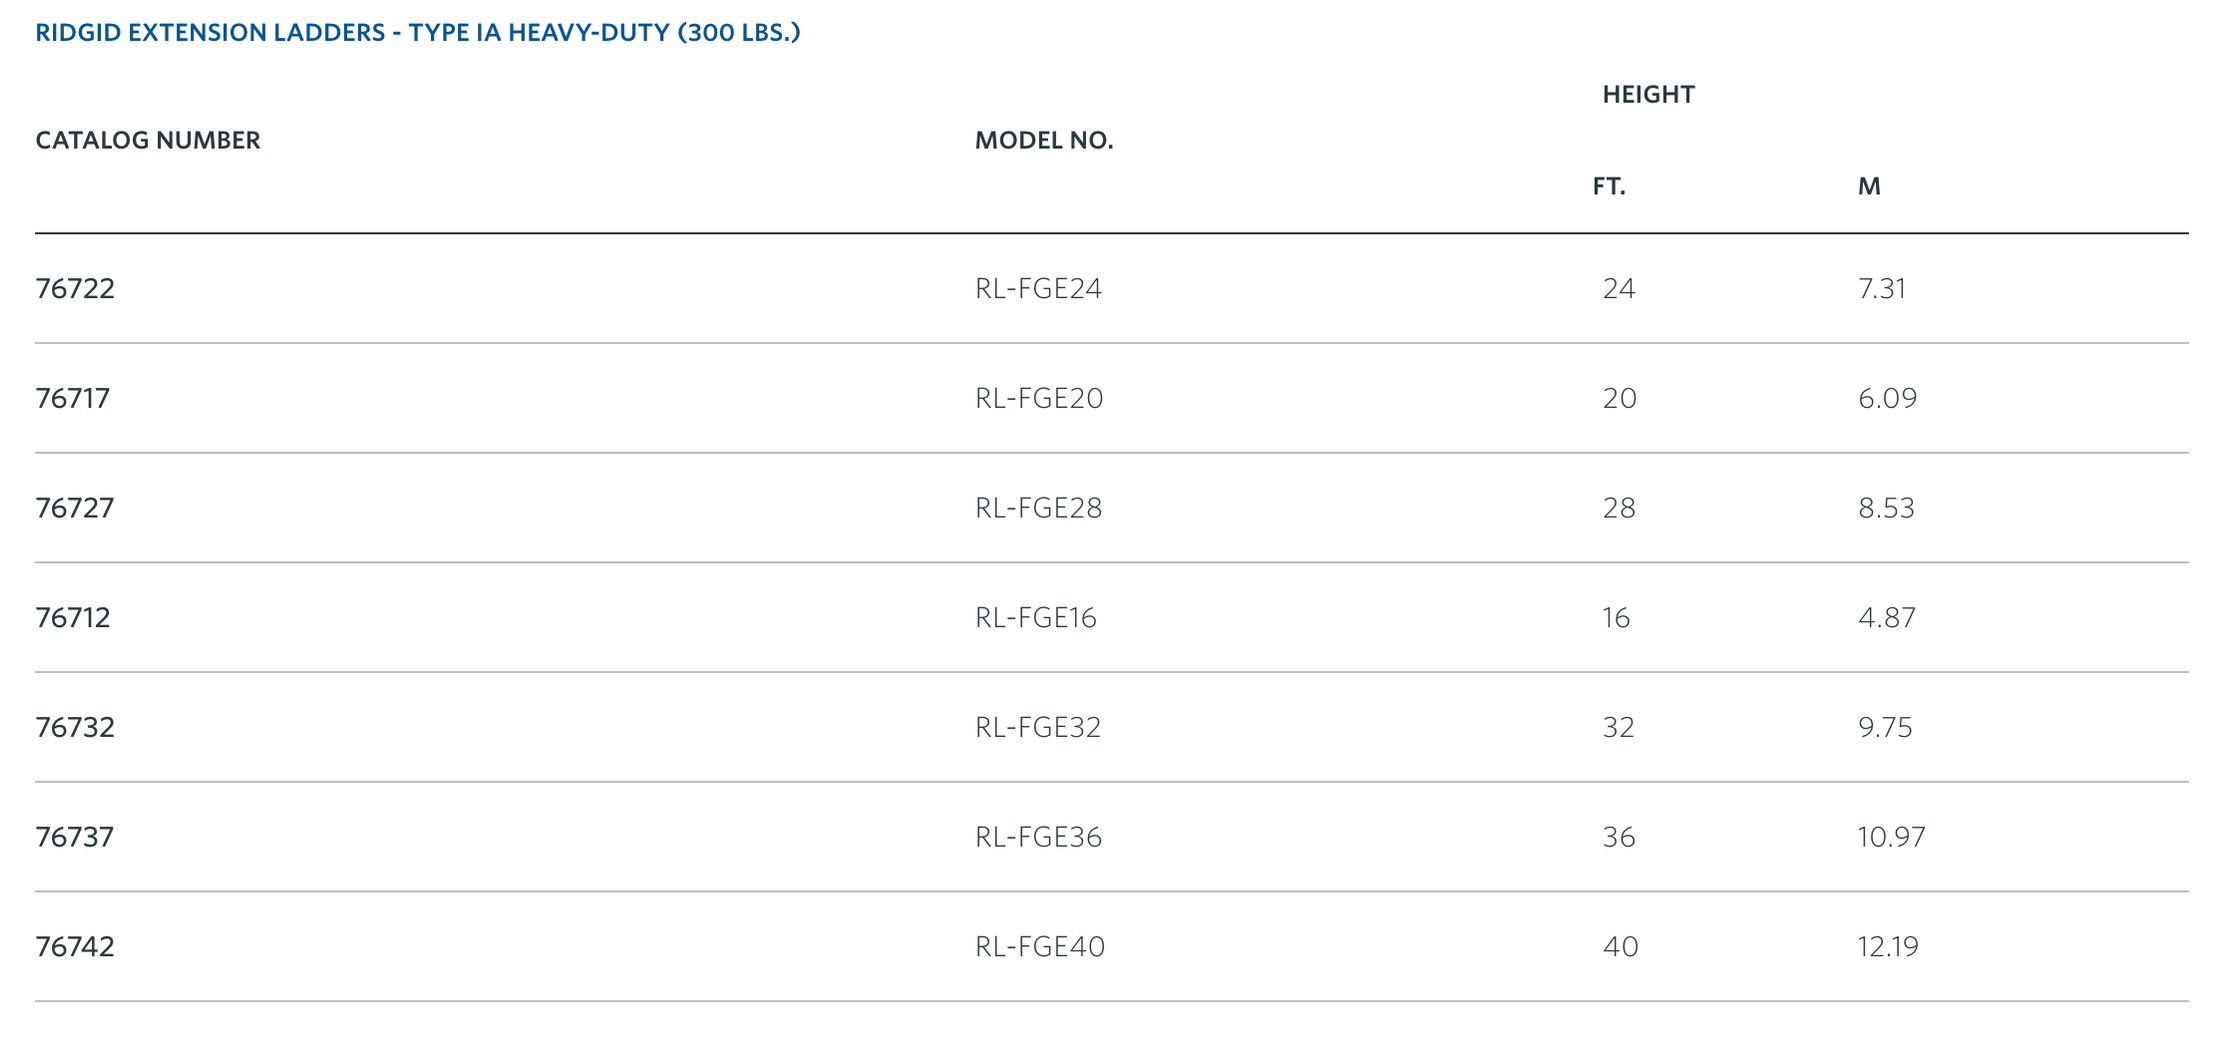This screenshot has width=2232, height=1057.
Task: Click model number RL-FGE24
Action: (1038, 289)
